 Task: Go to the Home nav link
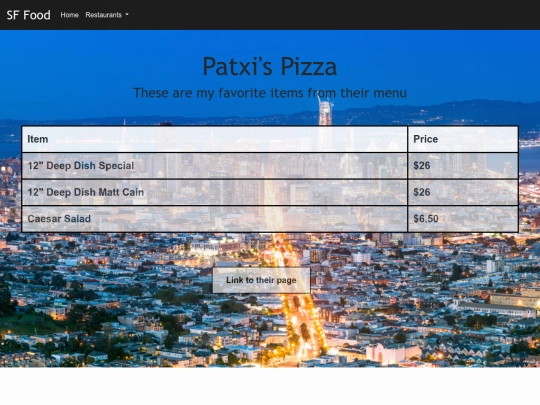70,15
